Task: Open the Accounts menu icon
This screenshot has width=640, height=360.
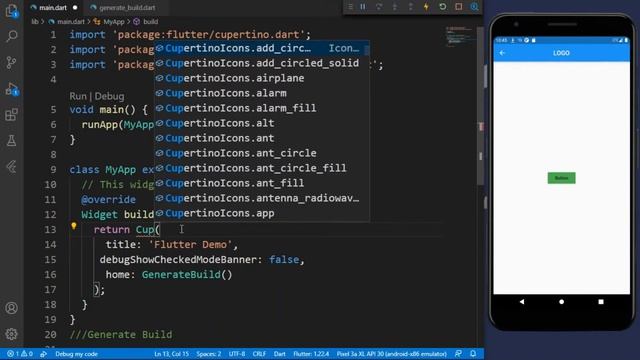Action: pos(11,308)
